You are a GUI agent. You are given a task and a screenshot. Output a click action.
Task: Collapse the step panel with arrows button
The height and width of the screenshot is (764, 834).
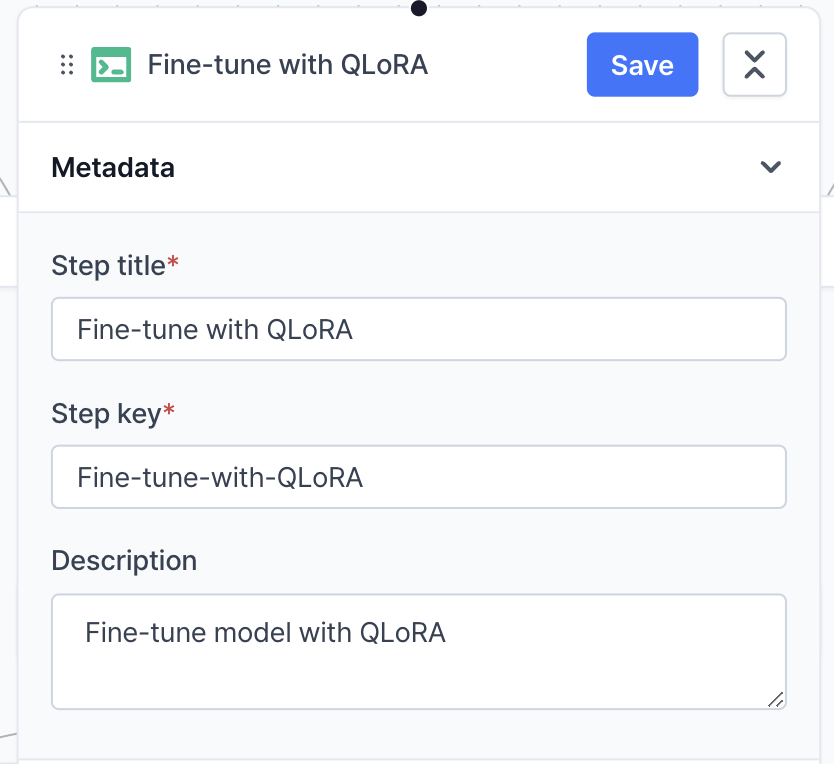754,65
